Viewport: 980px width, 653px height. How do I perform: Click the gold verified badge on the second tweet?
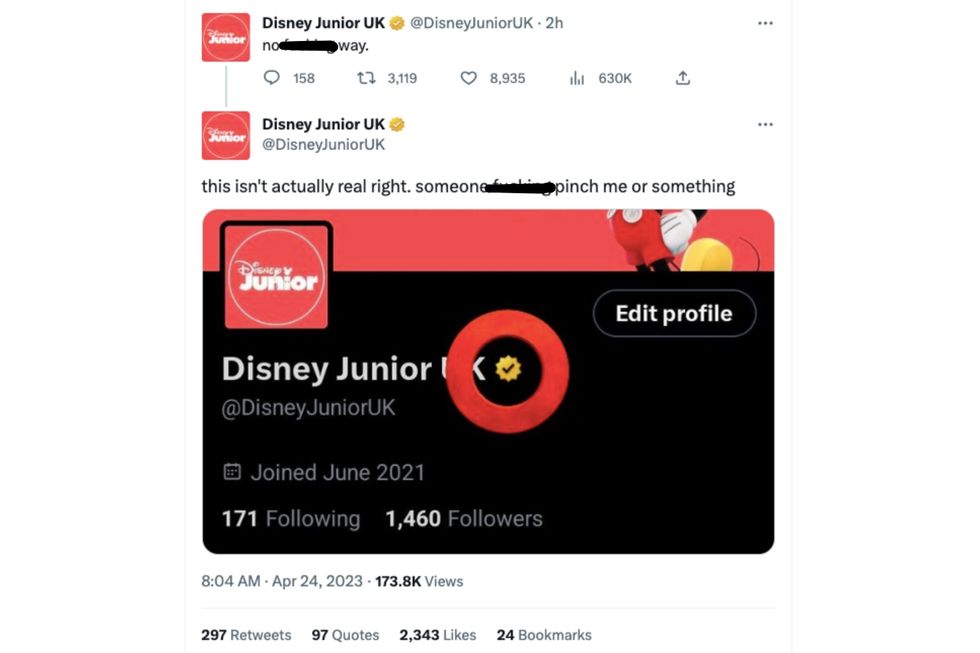397,124
